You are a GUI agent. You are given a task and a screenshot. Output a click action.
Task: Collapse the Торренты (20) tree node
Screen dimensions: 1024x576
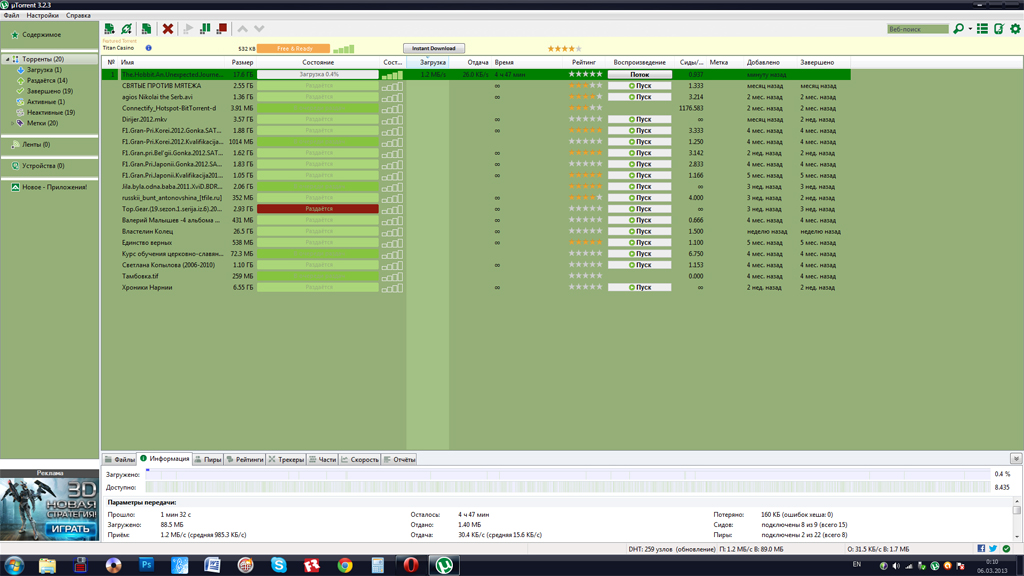(x=7, y=60)
